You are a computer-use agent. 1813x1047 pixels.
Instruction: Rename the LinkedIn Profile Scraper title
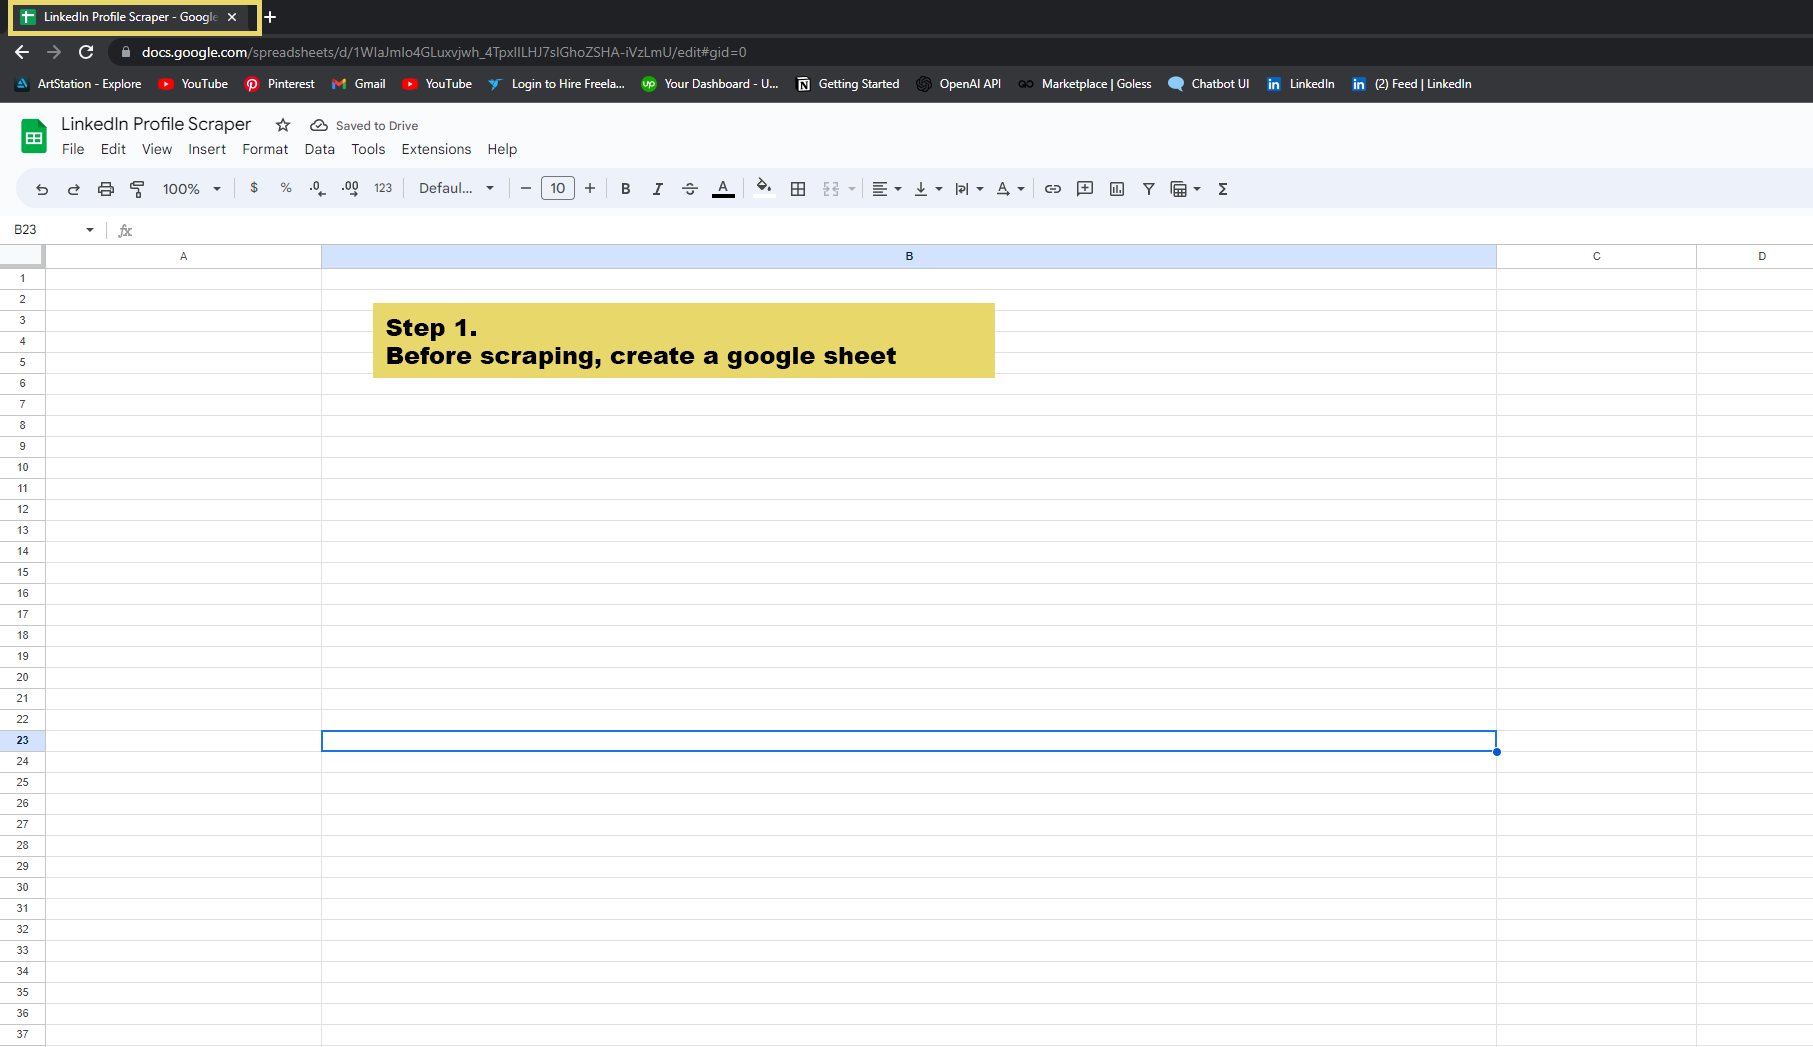156,124
